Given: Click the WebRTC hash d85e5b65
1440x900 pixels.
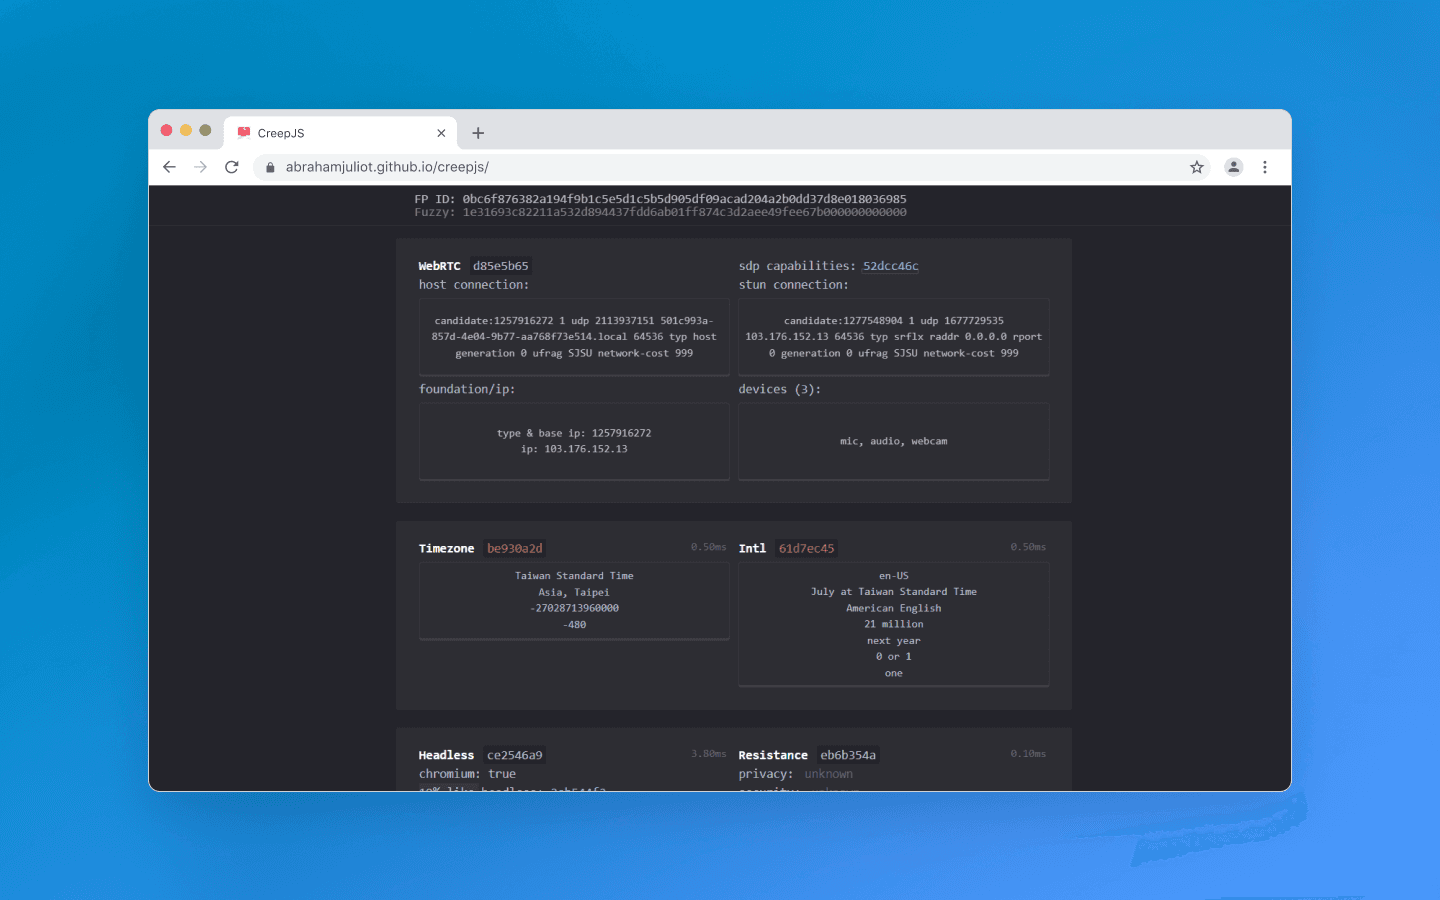Looking at the screenshot, I should click(x=500, y=265).
